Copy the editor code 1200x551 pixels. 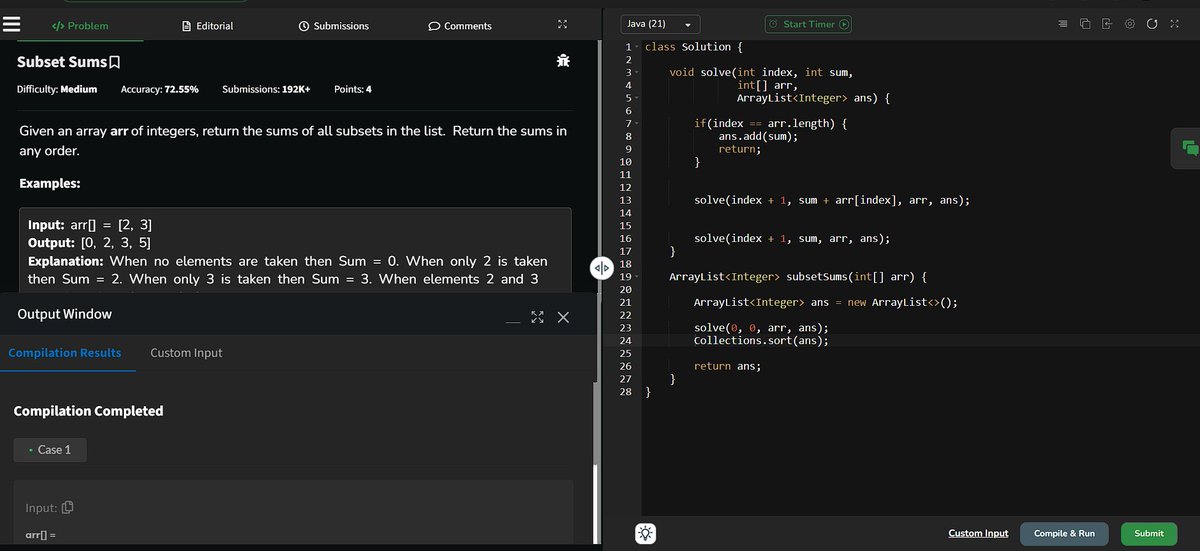pos(1085,24)
